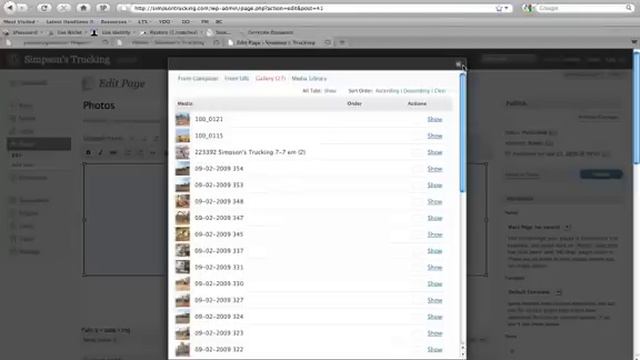This screenshot has width=640, height=360.
Task: Click the 223392 Simpson's Trucking thumbnail
Action: pos(182,152)
